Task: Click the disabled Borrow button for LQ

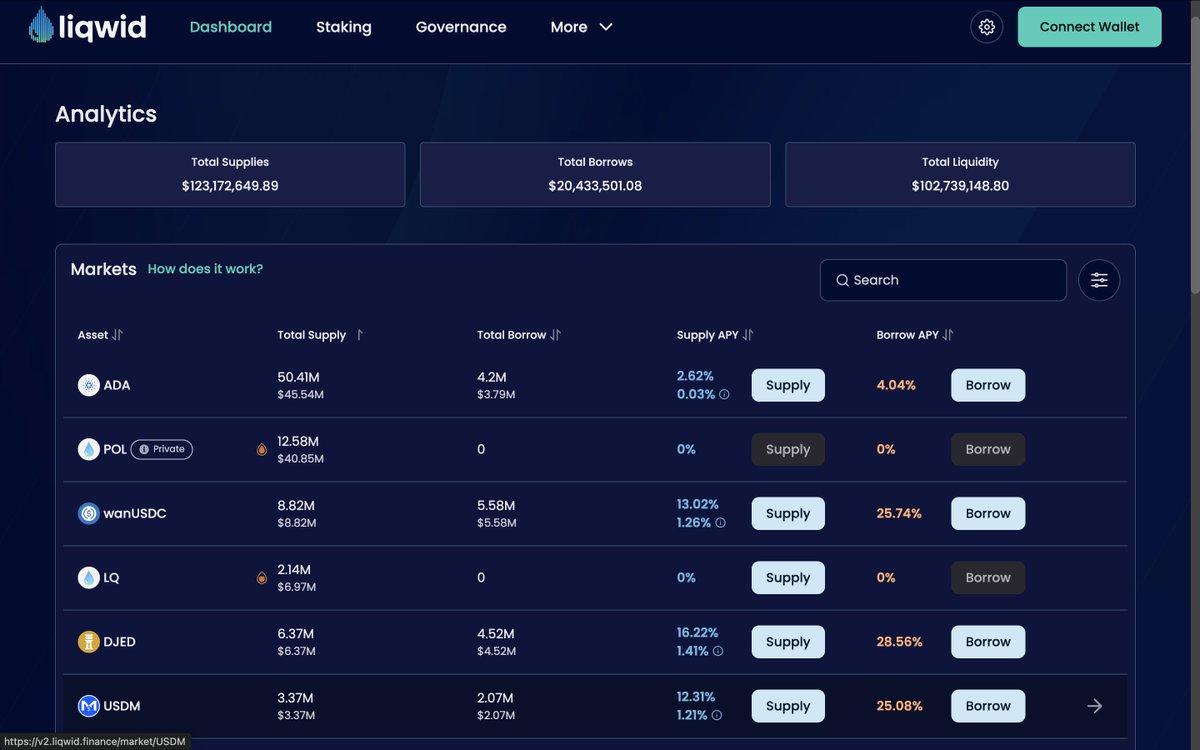Action: [988, 577]
